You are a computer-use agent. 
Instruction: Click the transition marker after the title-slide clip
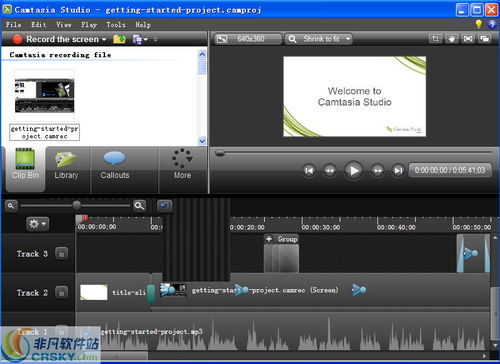(151, 293)
